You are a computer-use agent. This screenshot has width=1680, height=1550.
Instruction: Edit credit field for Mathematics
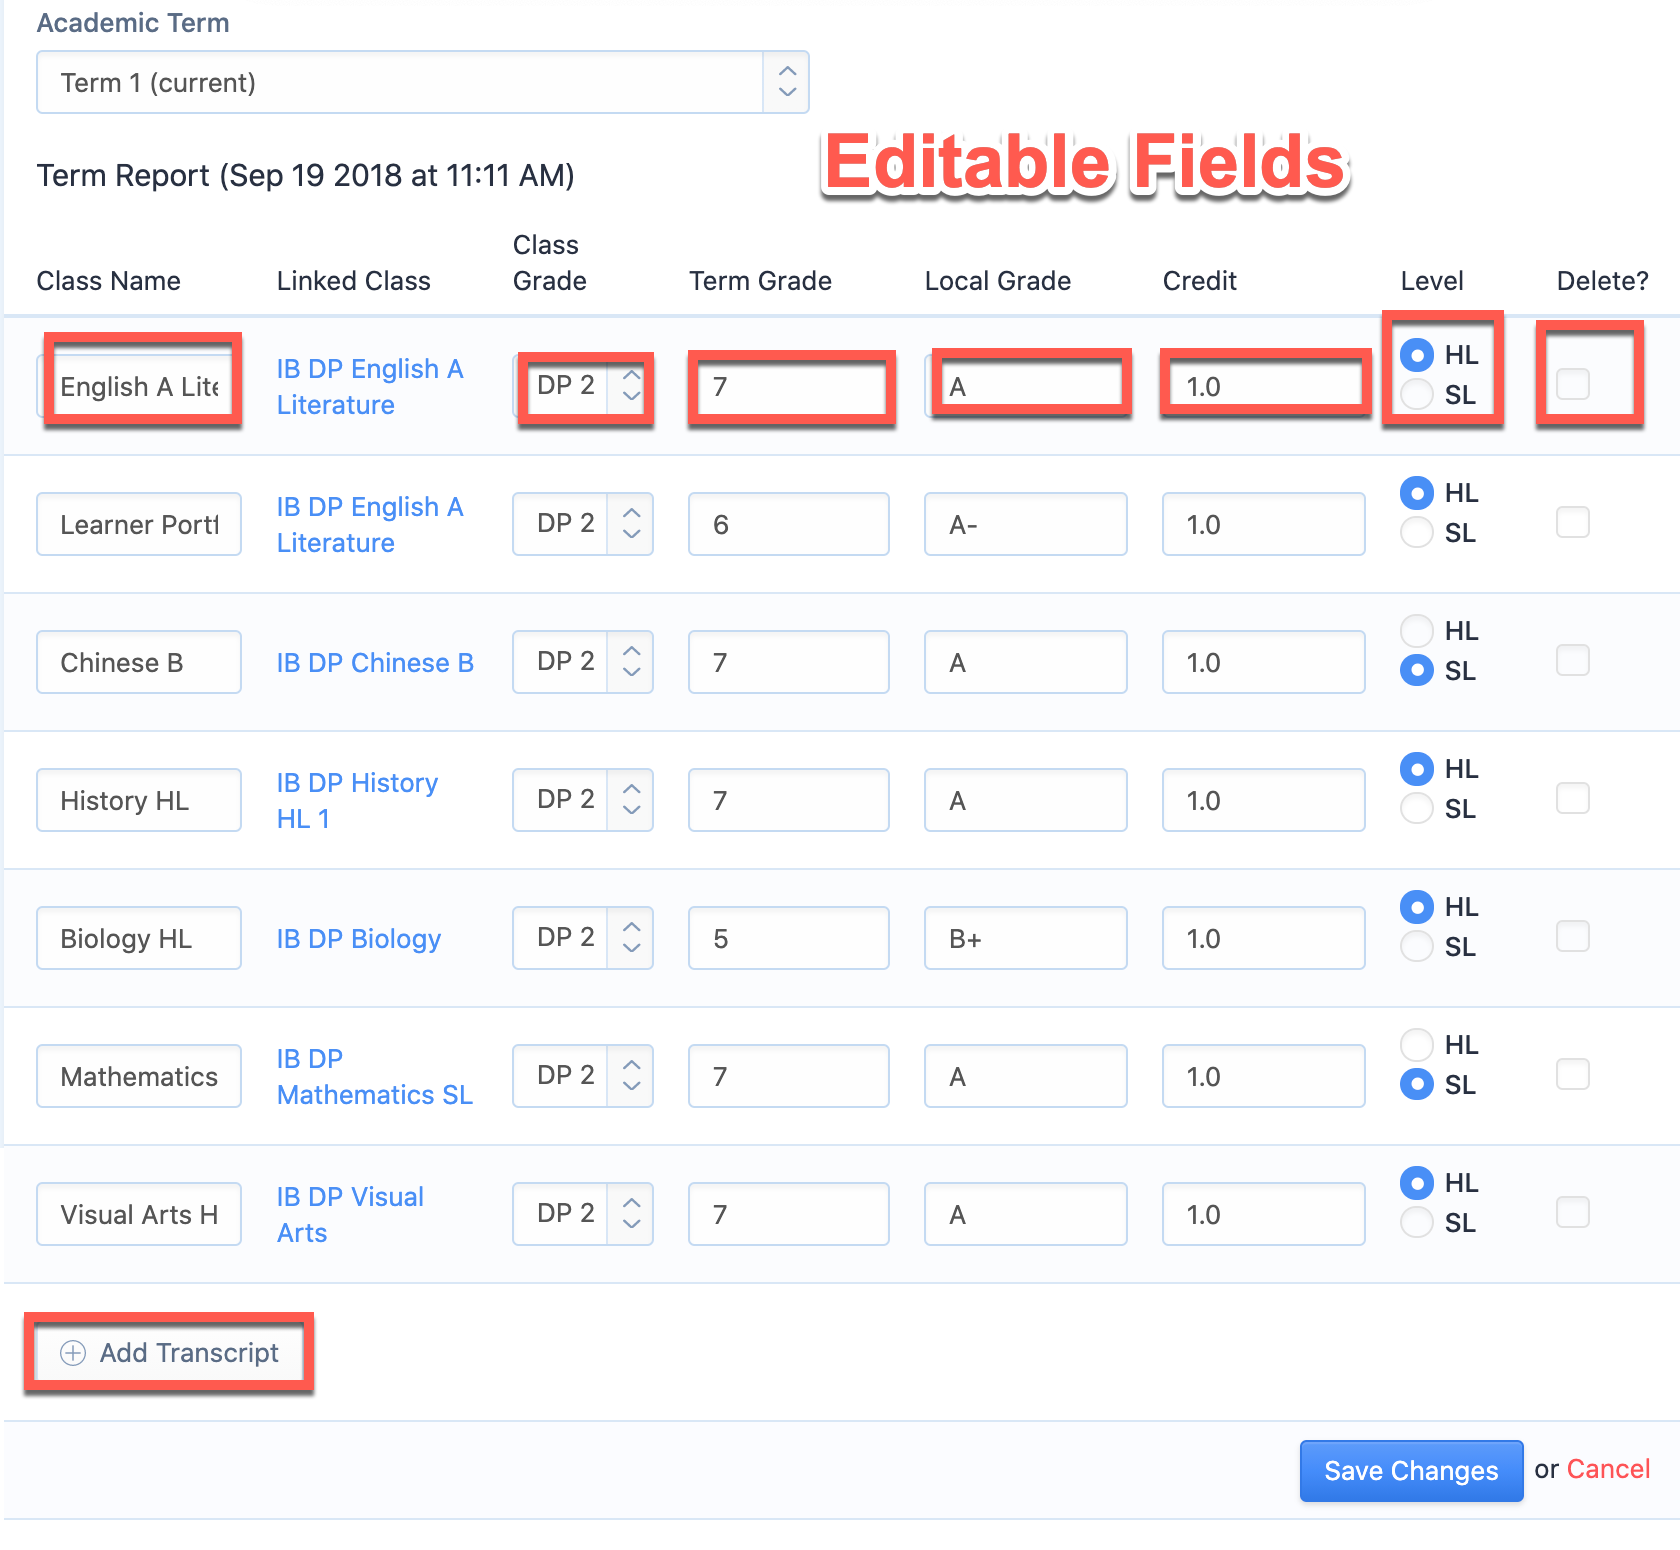click(x=1264, y=1076)
